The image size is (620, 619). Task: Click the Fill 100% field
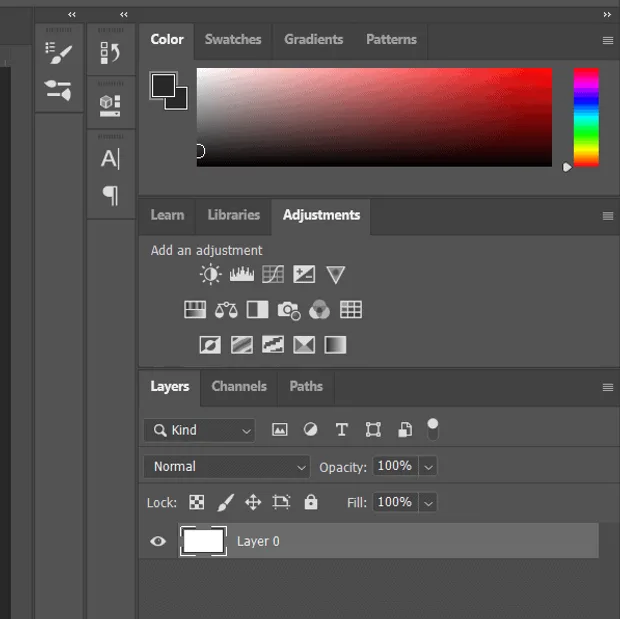[x=395, y=503]
